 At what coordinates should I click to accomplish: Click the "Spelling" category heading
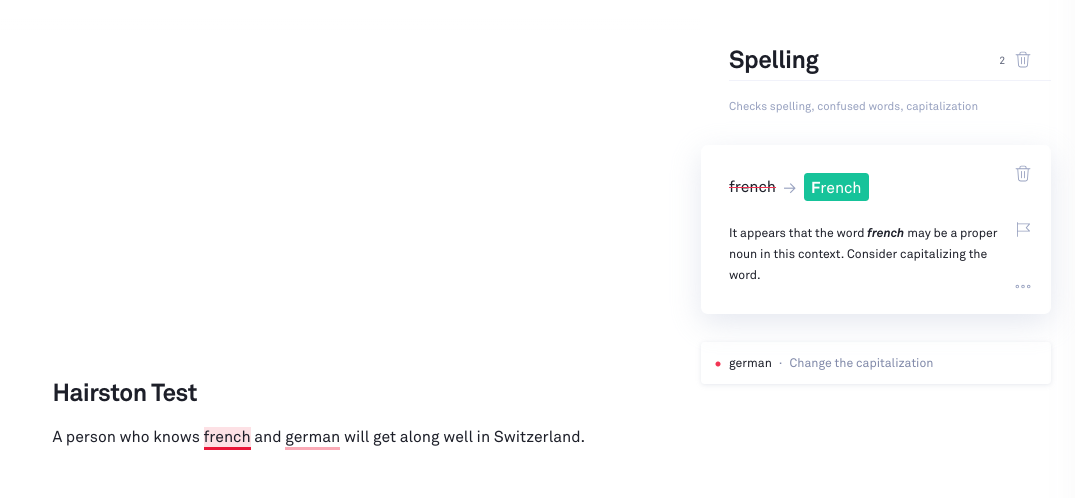tap(773, 60)
